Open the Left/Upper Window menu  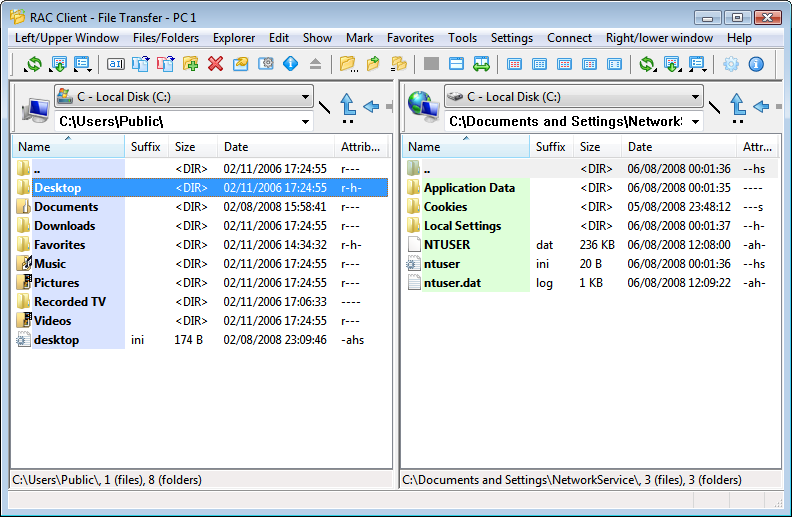pos(67,38)
